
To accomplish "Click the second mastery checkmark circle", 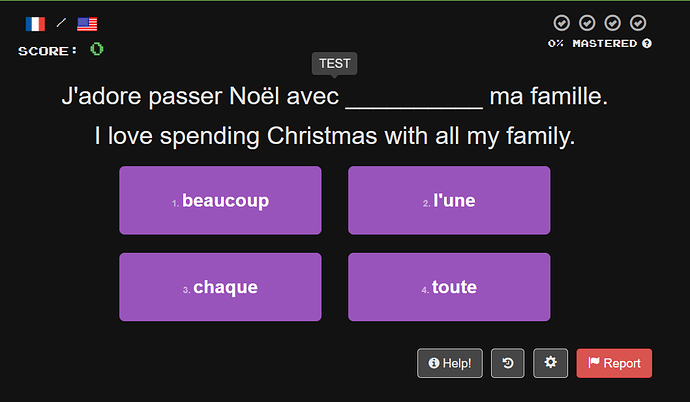I will pyautogui.click(x=587, y=23).
